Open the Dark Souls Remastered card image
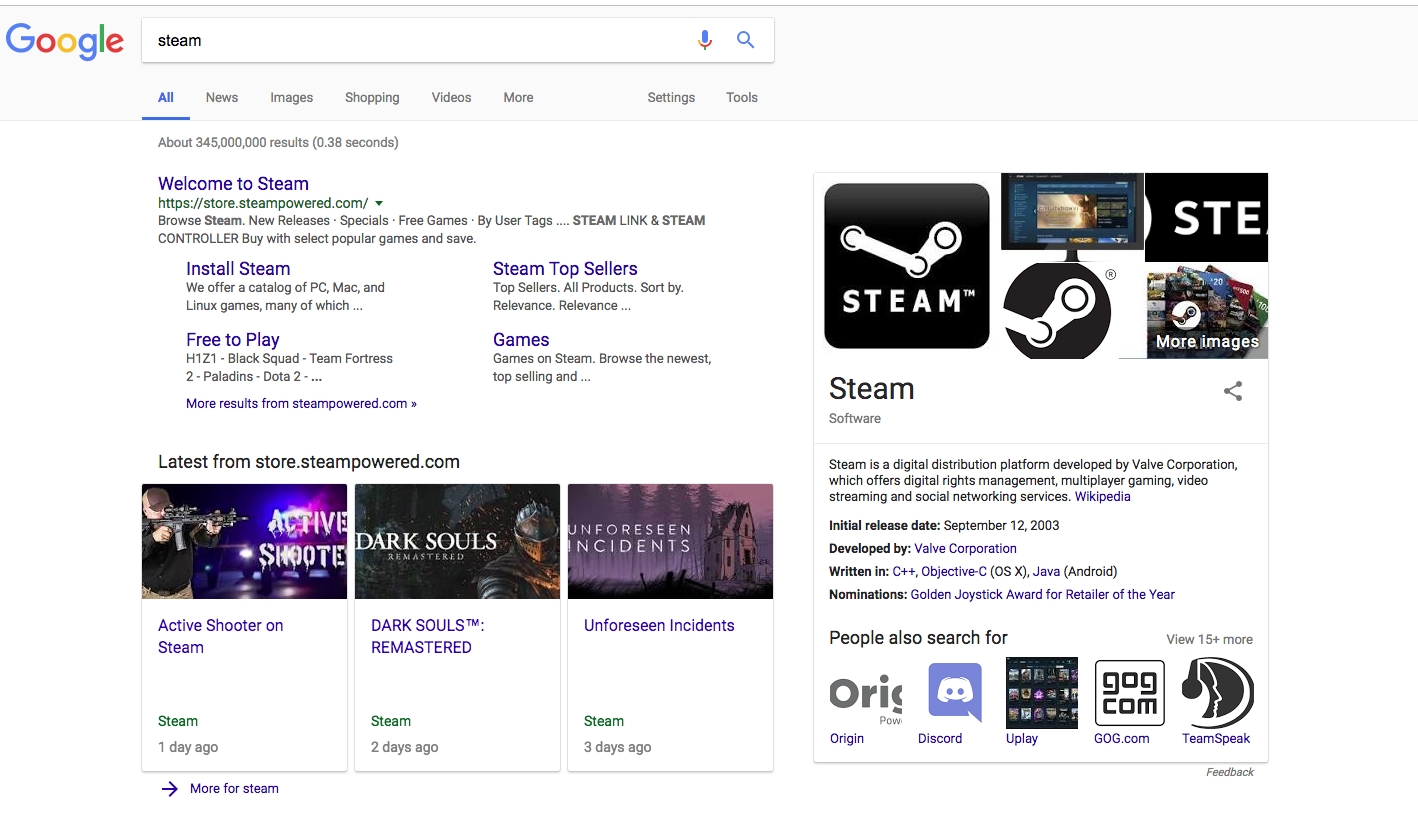This screenshot has height=820, width=1418. coord(458,542)
